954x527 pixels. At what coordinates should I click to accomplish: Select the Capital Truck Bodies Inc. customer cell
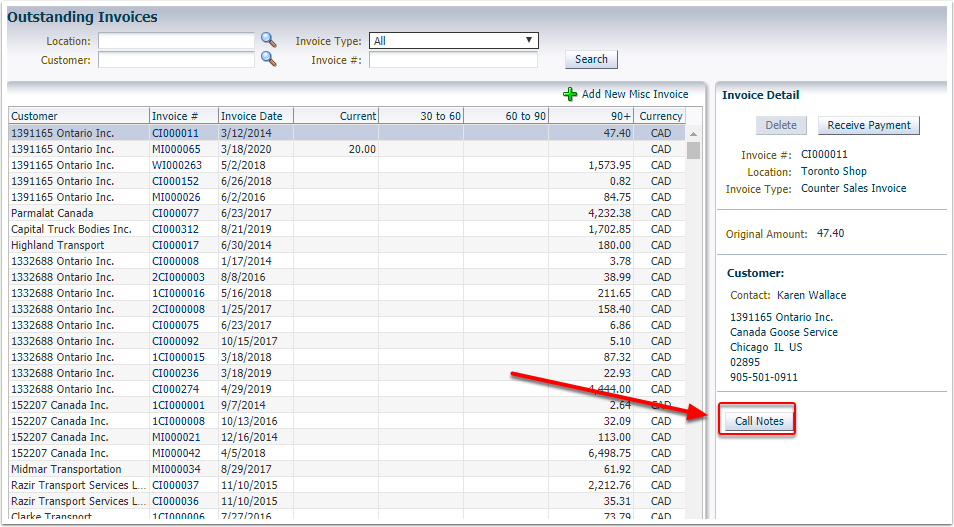(79, 229)
